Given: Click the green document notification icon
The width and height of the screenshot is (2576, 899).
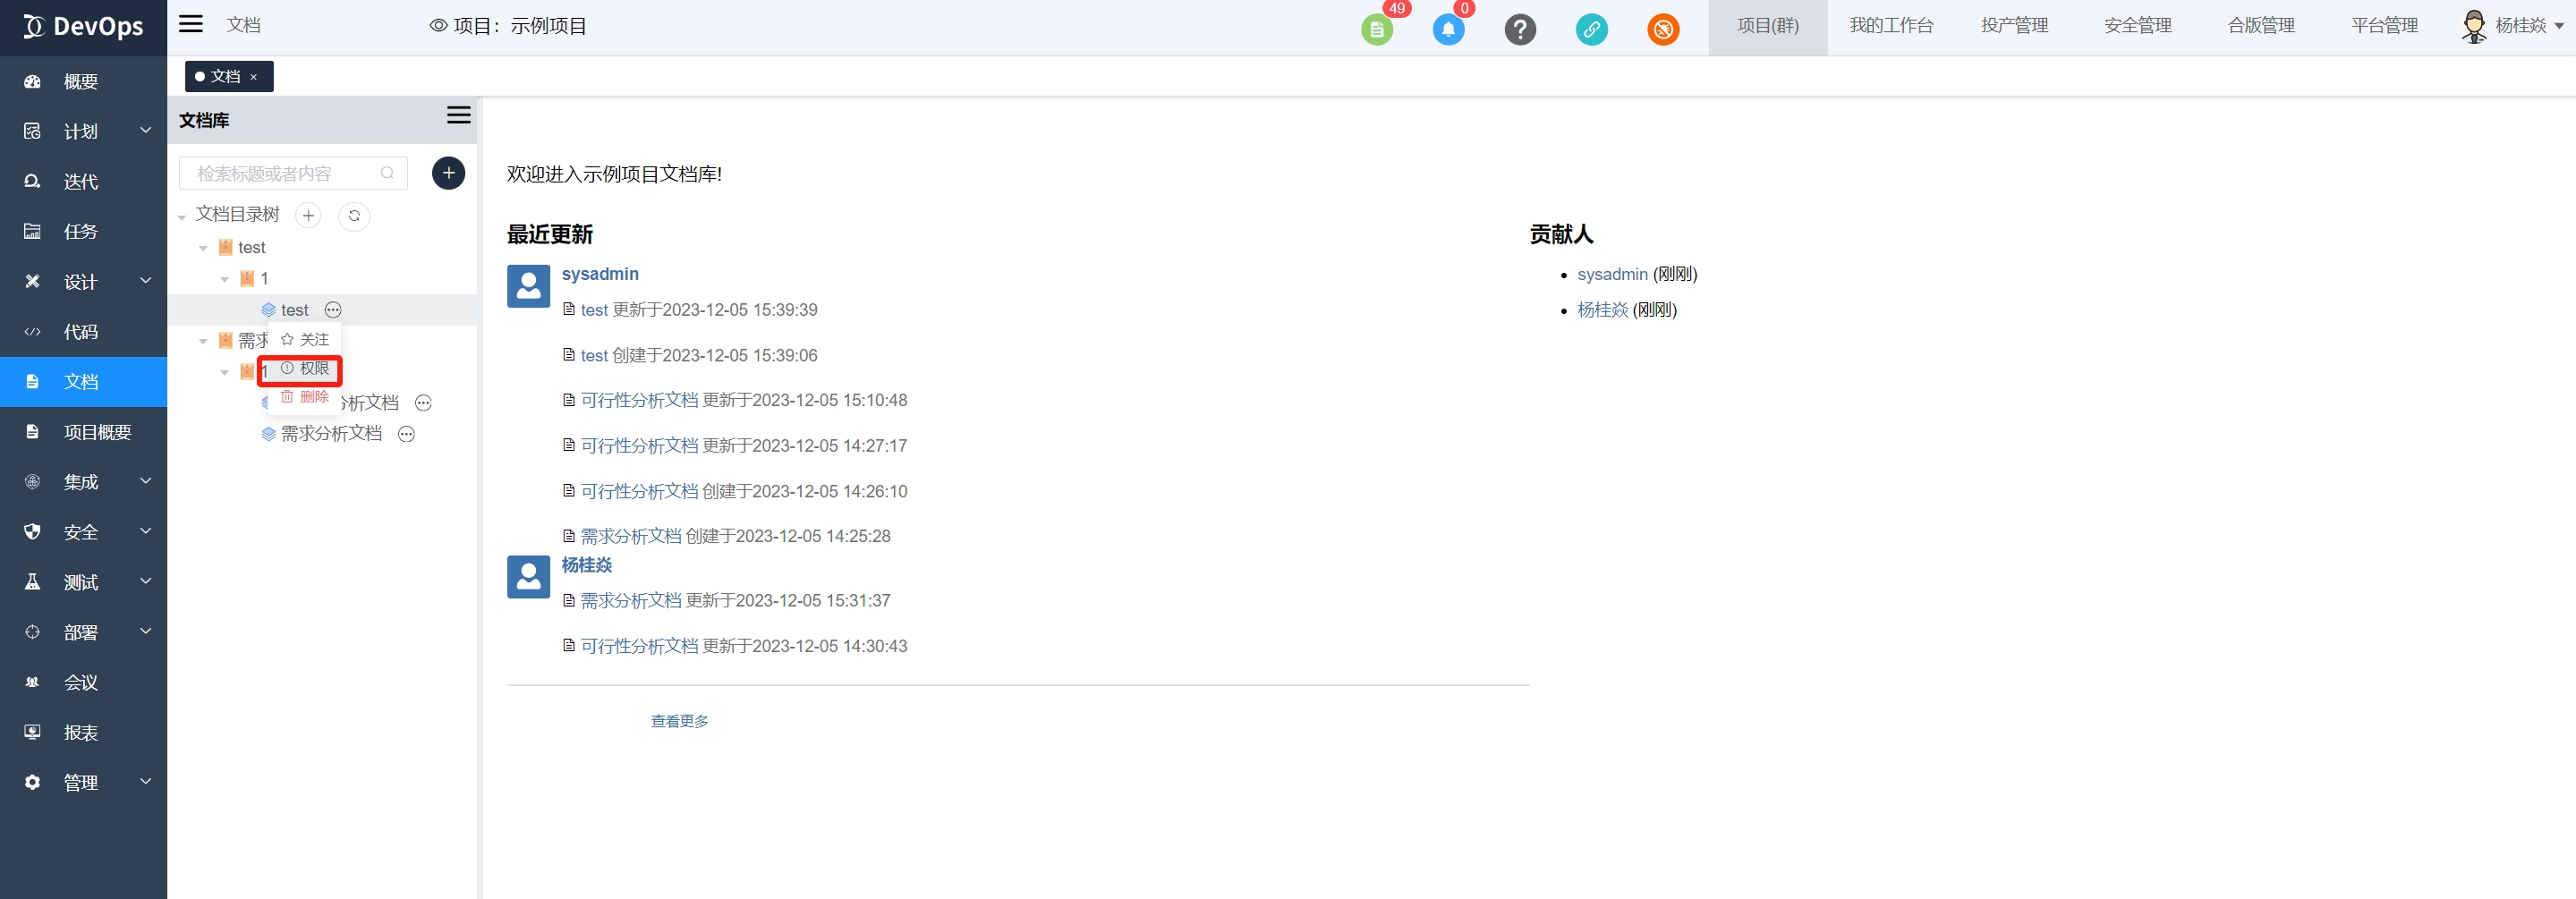Looking at the screenshot, I should 1376,30.
